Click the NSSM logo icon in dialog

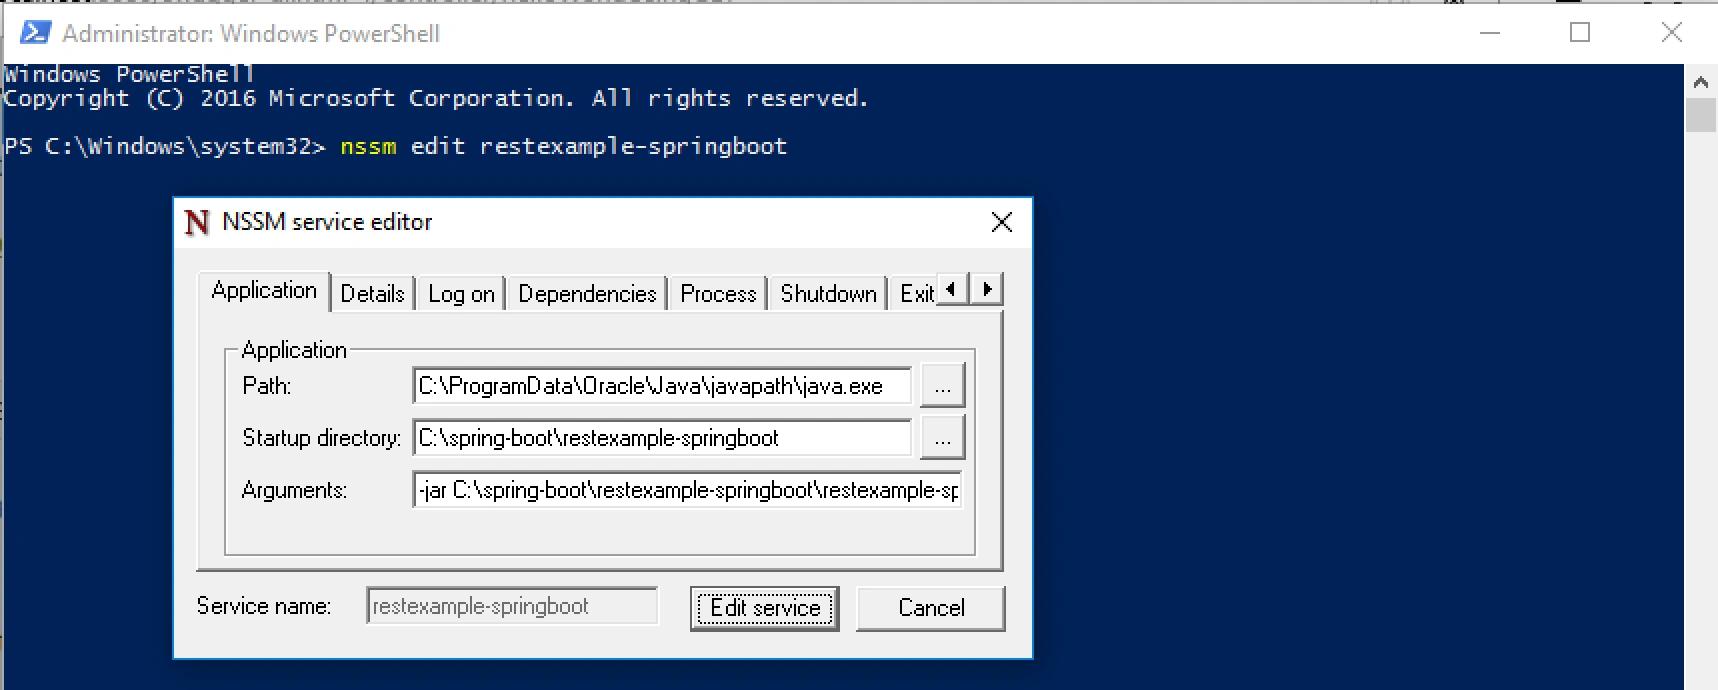coord(197,222)
